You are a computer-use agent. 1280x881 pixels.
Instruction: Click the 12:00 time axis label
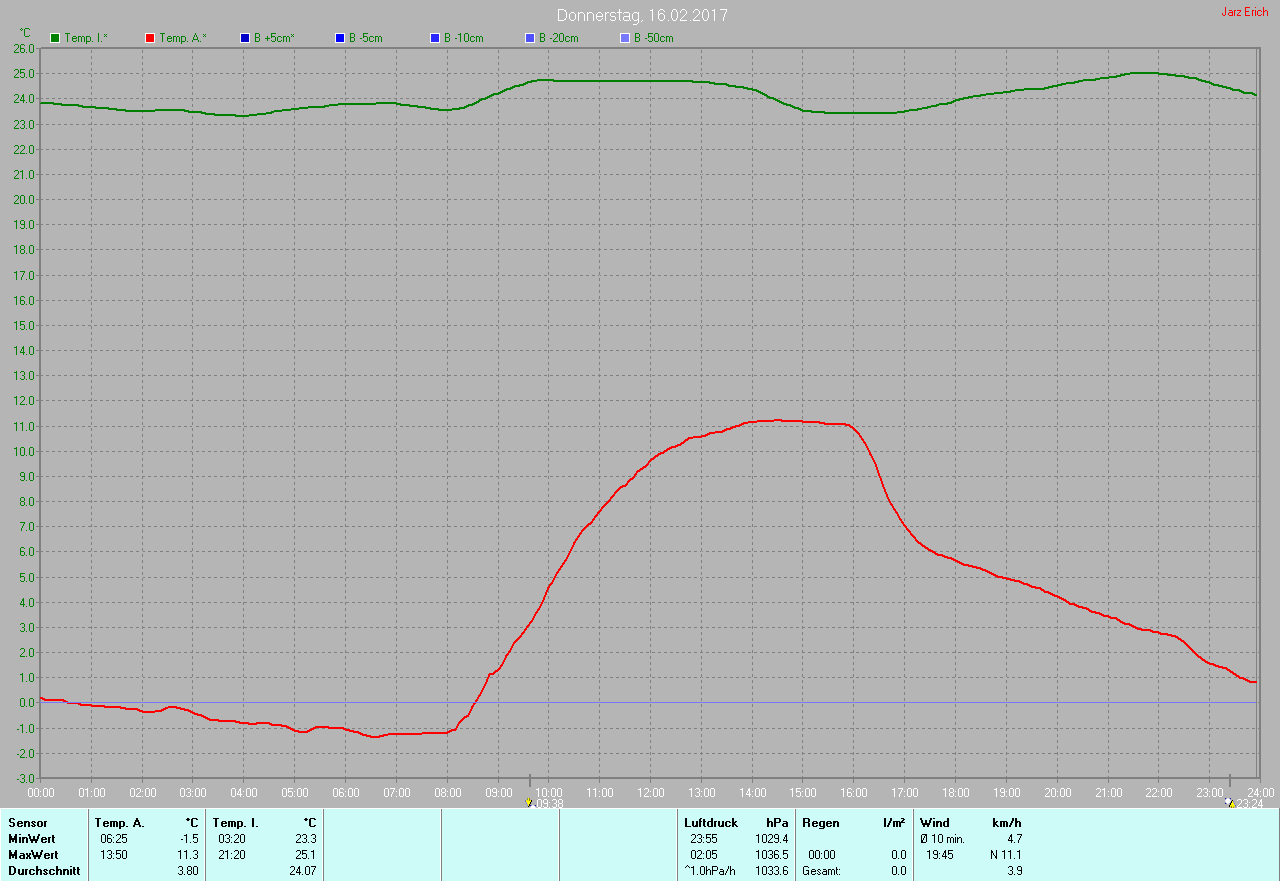click(650, 793)
